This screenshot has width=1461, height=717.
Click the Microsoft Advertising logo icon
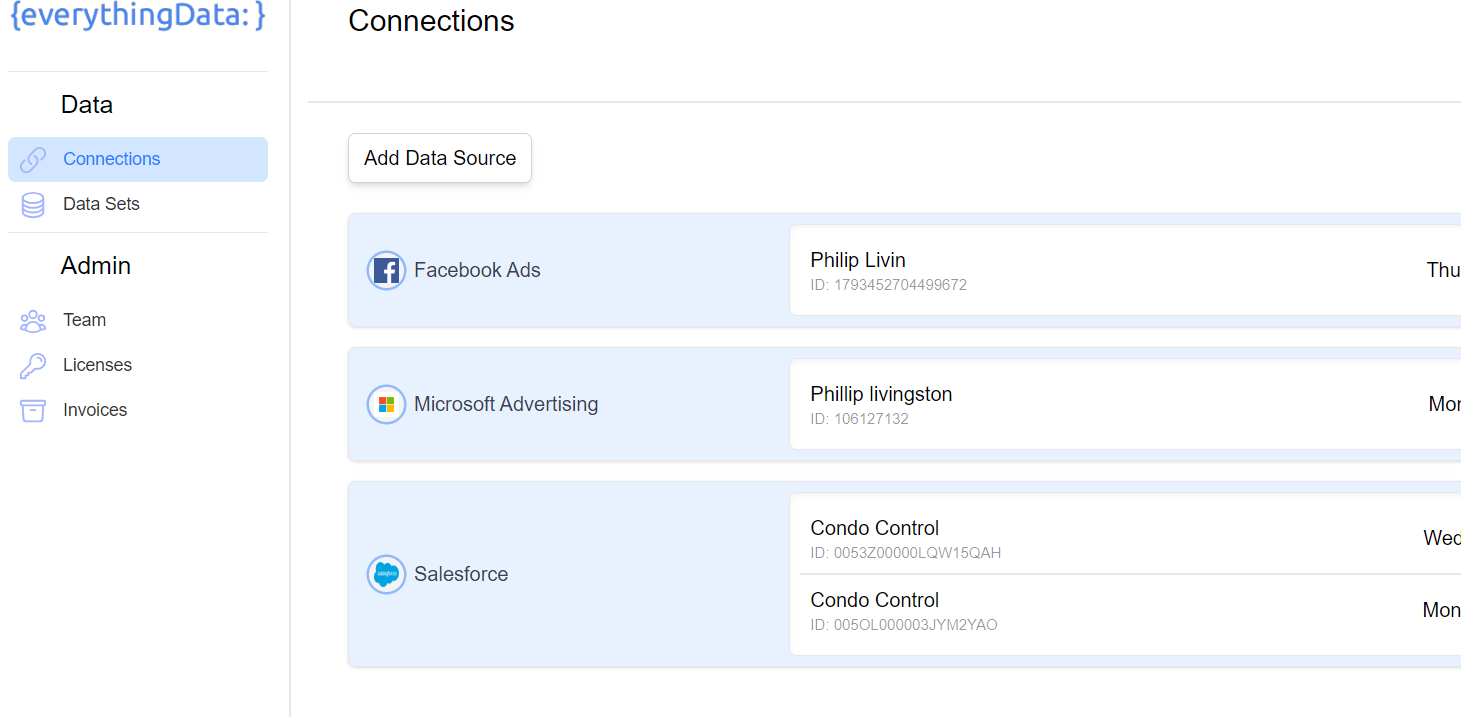[386, 405]
